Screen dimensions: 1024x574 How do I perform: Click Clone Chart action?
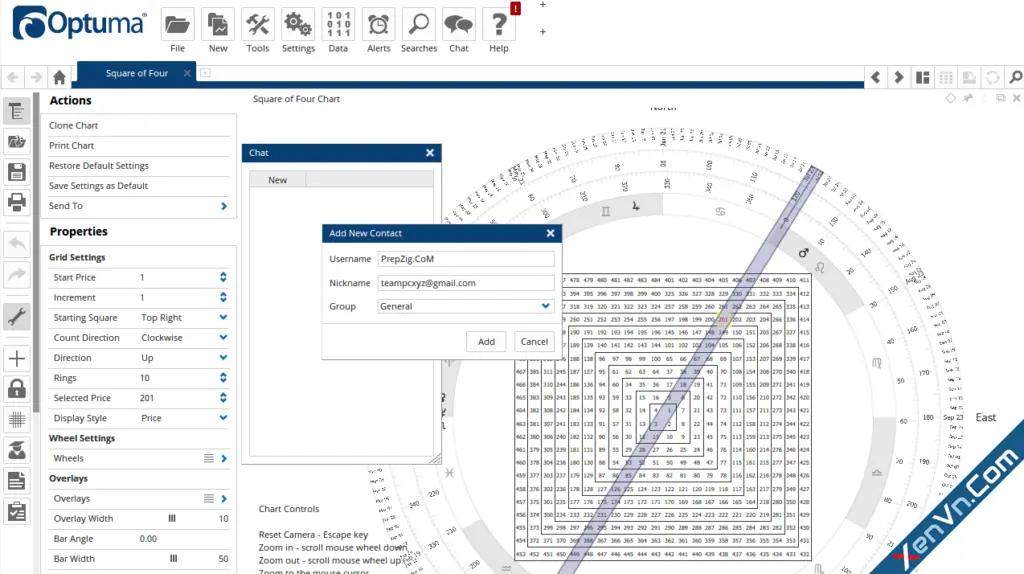73,125
